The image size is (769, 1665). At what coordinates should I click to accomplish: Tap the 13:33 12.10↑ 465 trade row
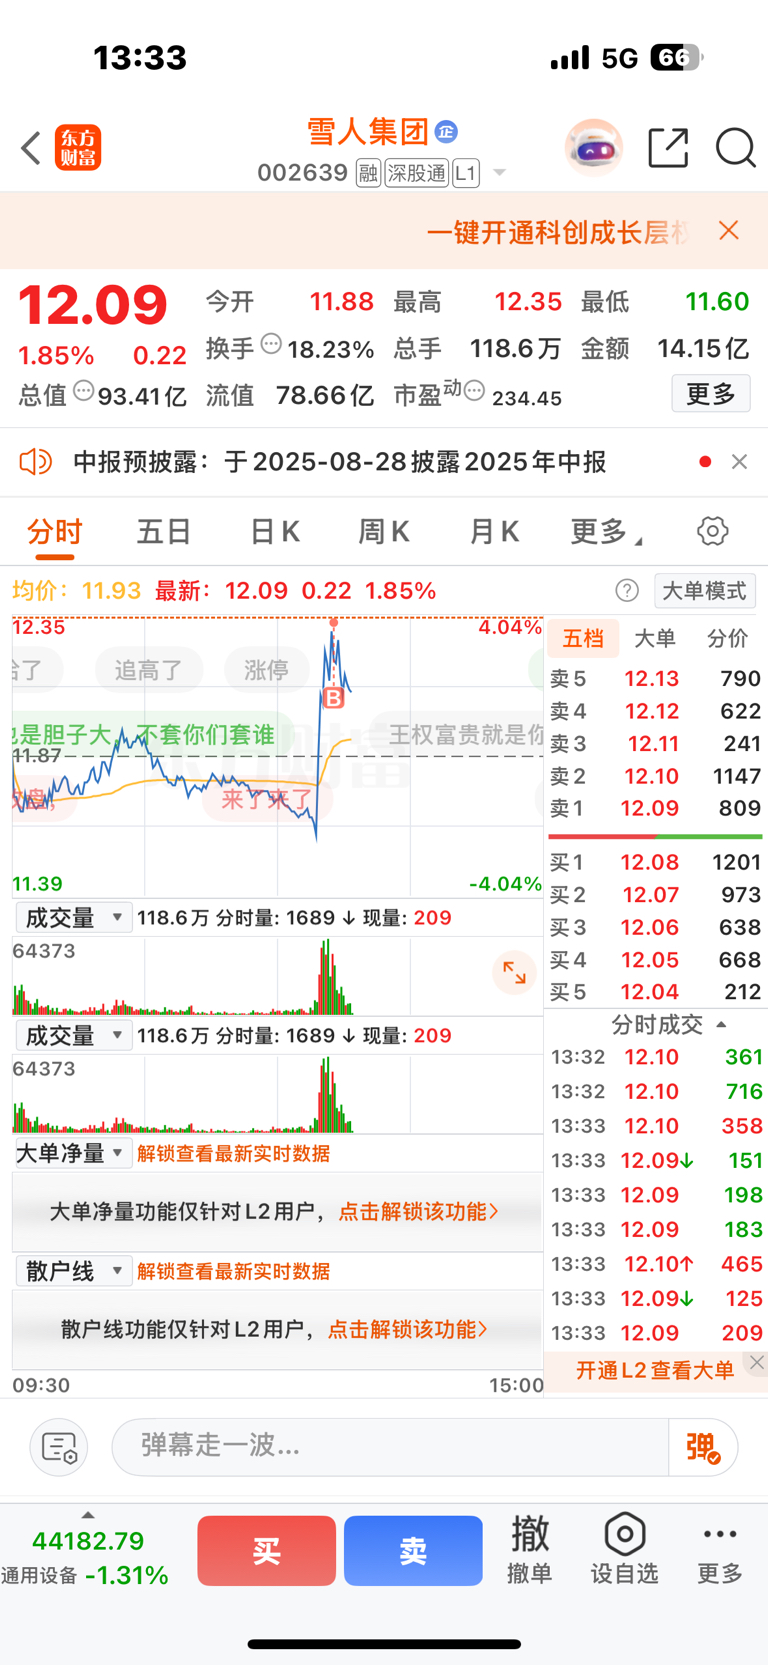click(656, 1264)
